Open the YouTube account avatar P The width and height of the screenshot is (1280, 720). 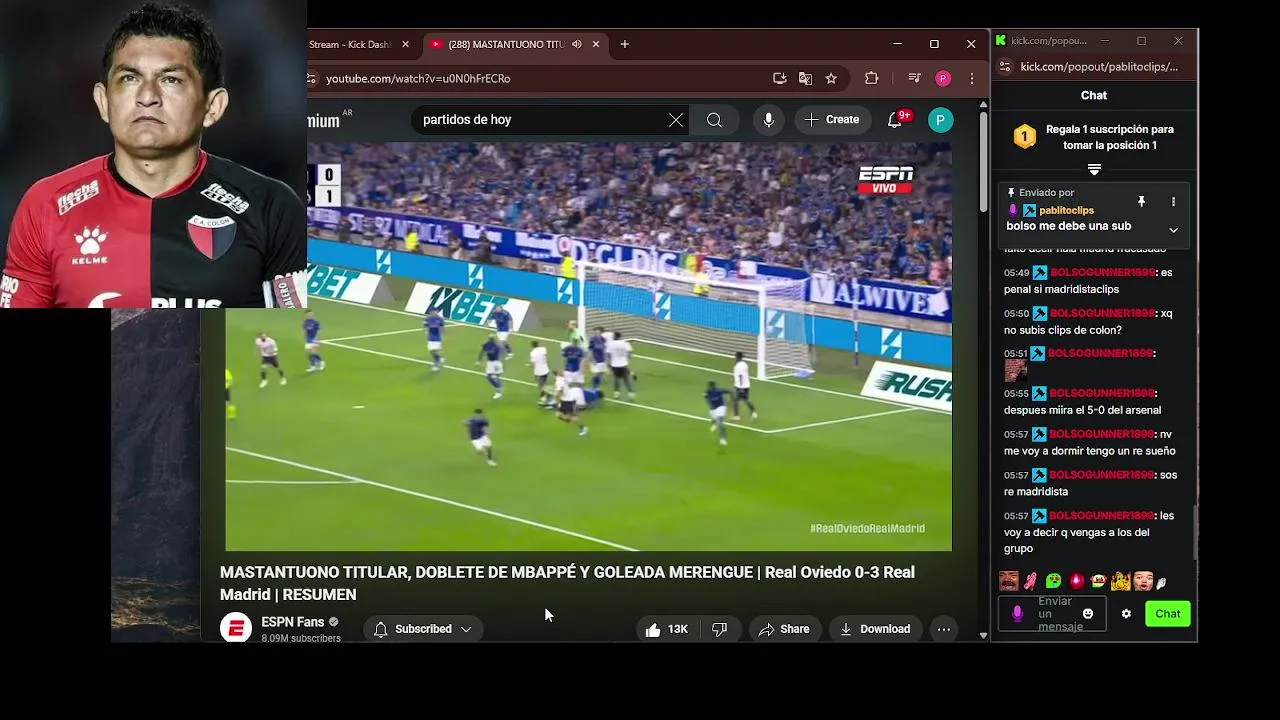[940, 120]
